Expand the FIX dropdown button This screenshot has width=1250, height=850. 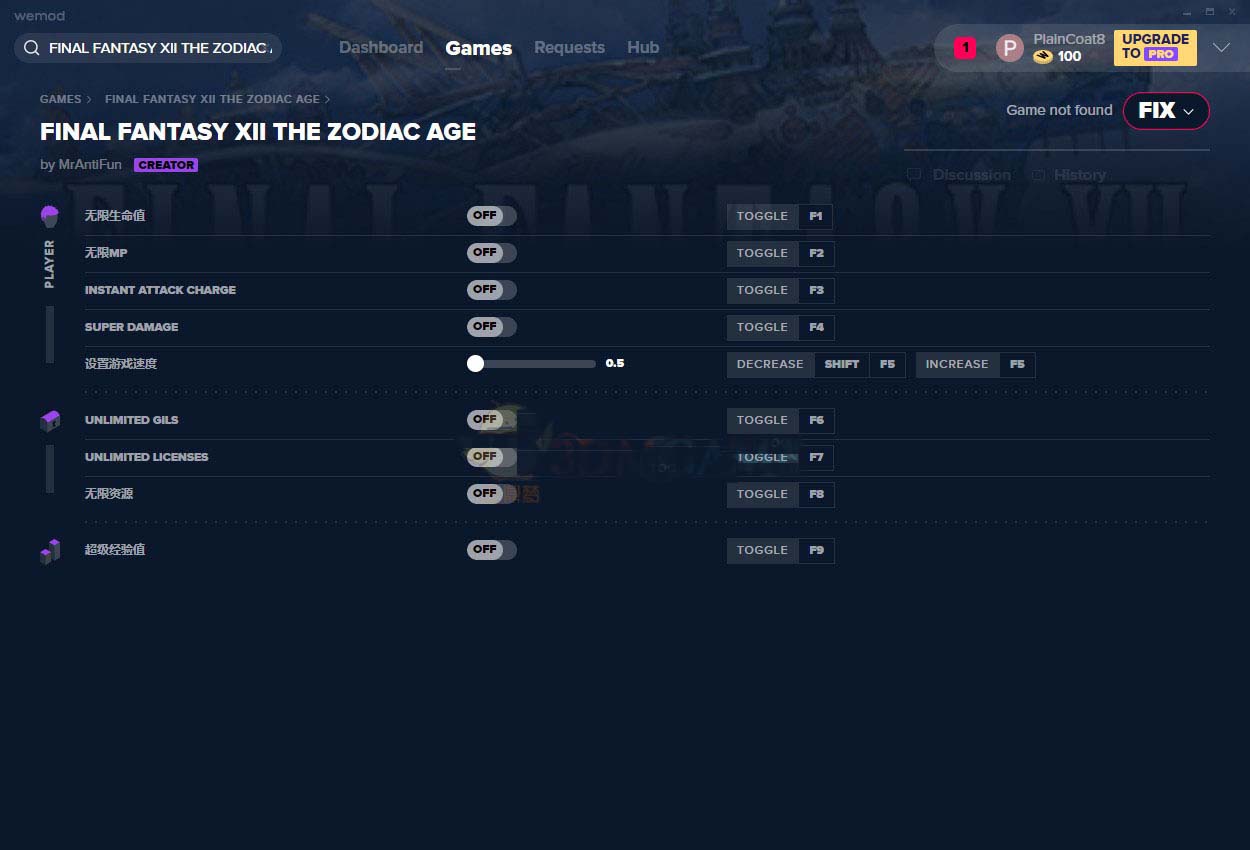point(1166,111)
